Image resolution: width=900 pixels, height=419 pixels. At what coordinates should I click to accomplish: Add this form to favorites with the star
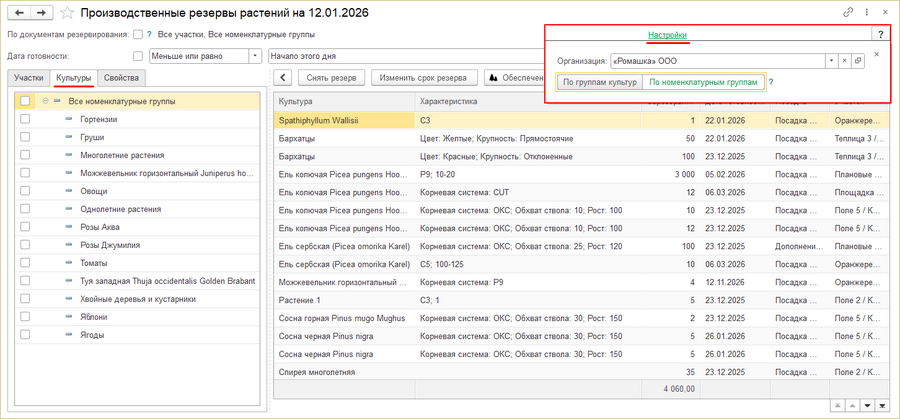(67, 12)
